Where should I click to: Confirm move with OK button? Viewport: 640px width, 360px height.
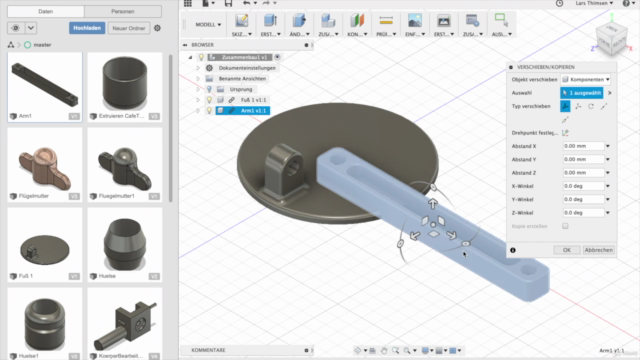[567, 250]
